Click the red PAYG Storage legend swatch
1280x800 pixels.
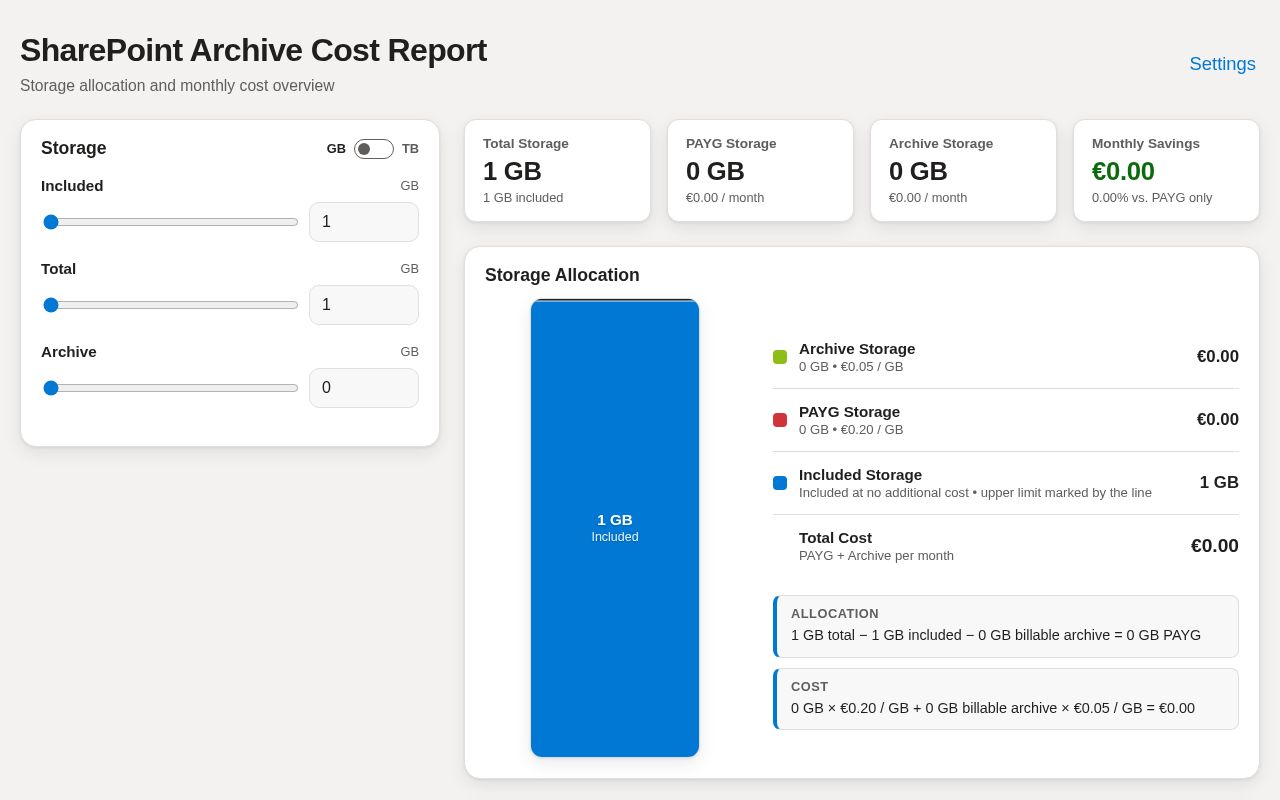coord(780,420)
